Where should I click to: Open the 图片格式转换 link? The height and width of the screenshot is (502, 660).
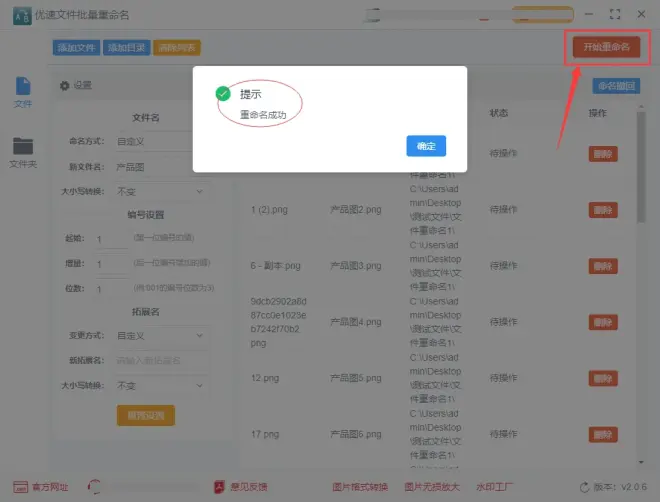click(x=360, y=487)
